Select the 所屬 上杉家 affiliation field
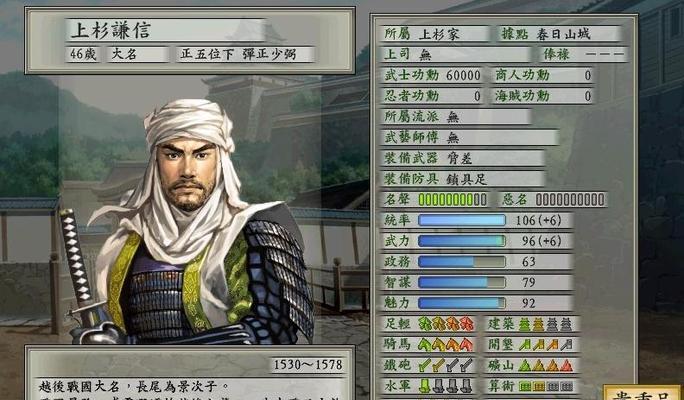Screen dimensions: 684x400 435,34
